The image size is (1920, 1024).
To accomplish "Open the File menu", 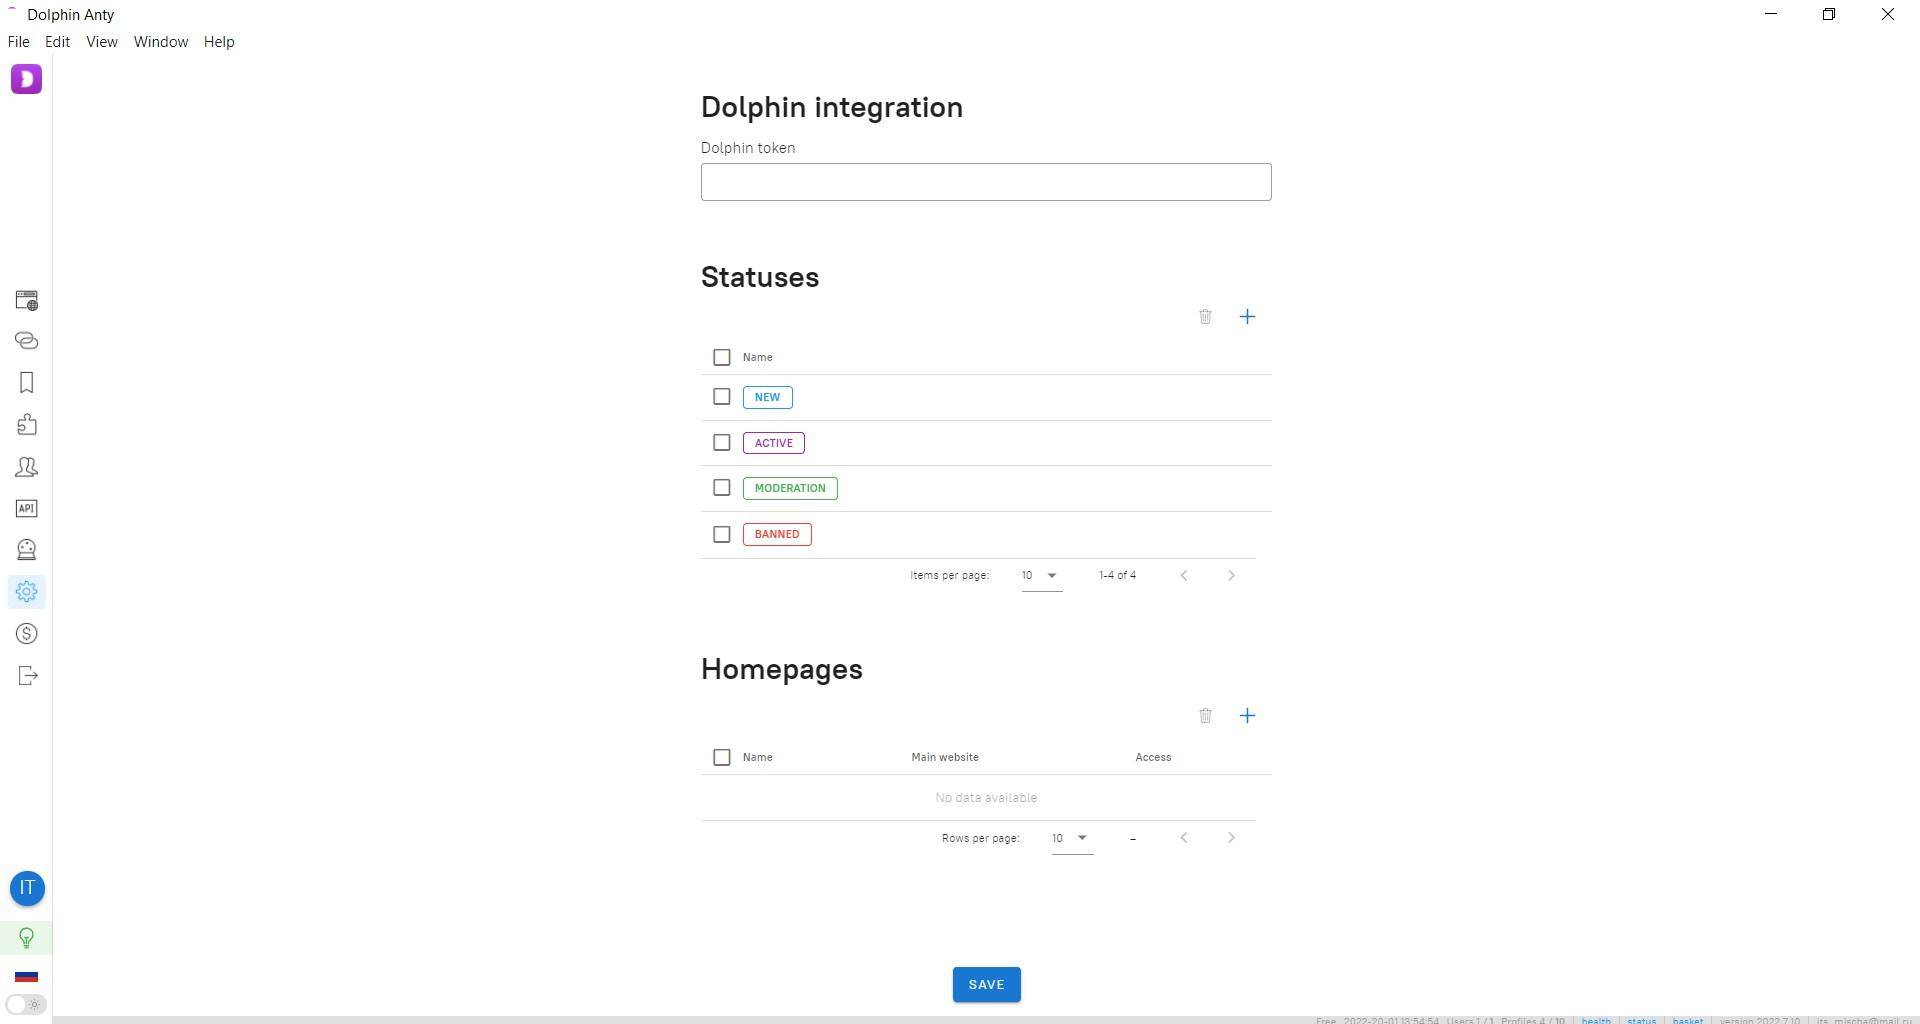I will (x=19, y=42).
